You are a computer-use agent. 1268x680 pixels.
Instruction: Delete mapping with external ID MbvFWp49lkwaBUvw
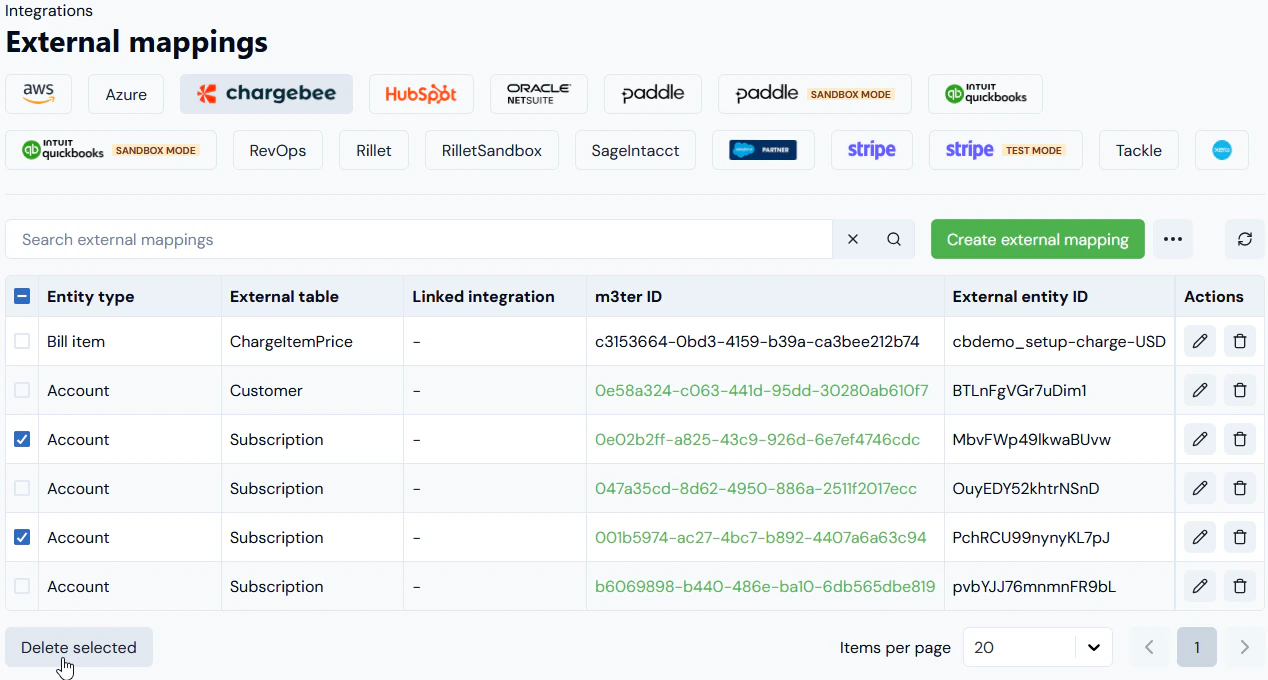click(1240, 439)
